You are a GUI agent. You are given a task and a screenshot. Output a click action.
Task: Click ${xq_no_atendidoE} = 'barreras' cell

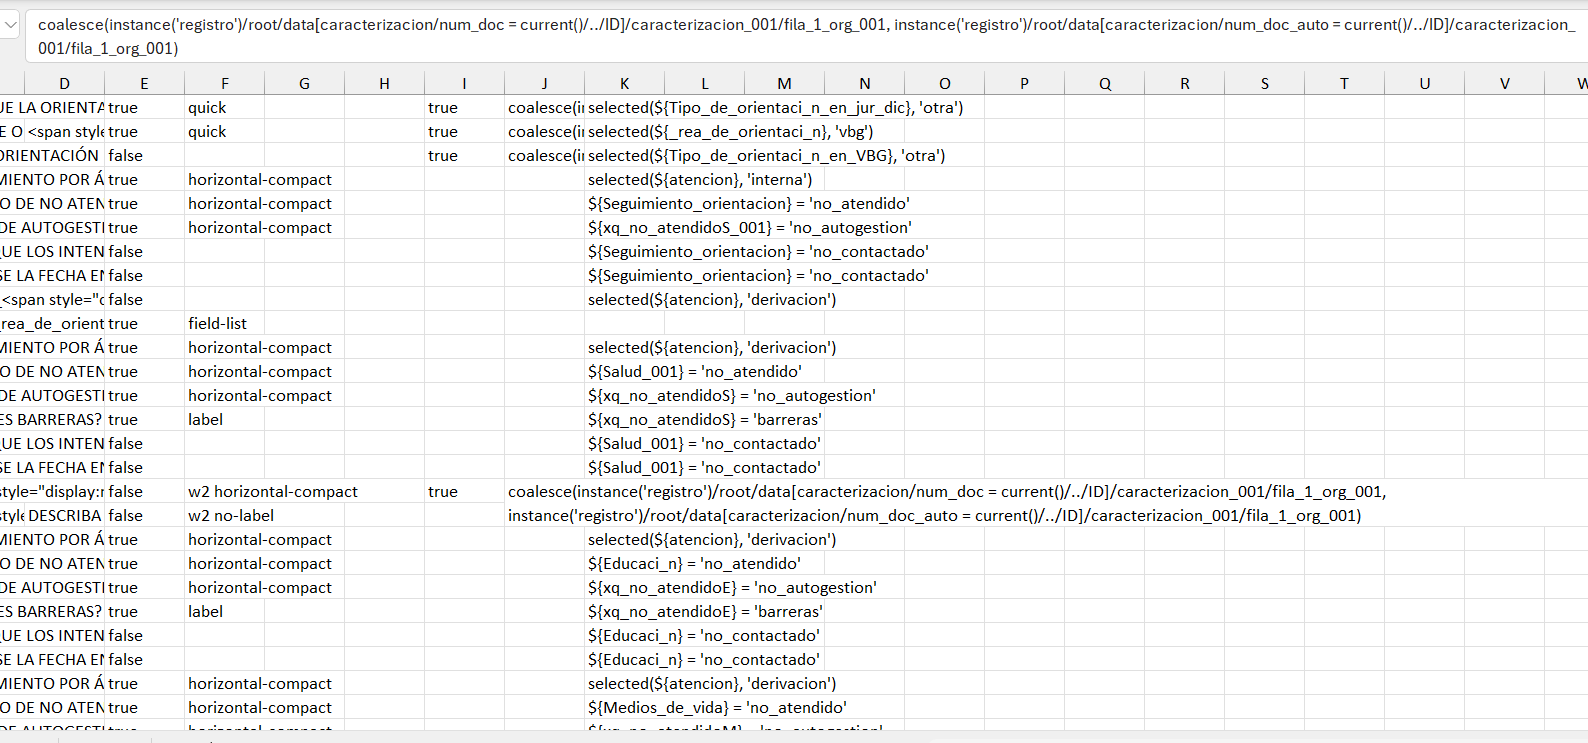pyautogui.click(x=705, y=611)
